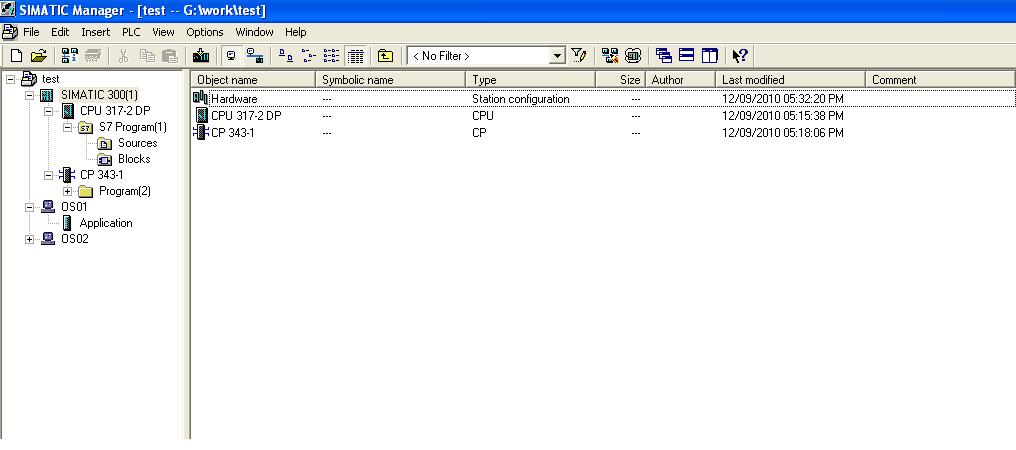Screen dimensions: 1016x450
Task: Click the SIMATIC Manager document menu icon
Action: (10, 32)
